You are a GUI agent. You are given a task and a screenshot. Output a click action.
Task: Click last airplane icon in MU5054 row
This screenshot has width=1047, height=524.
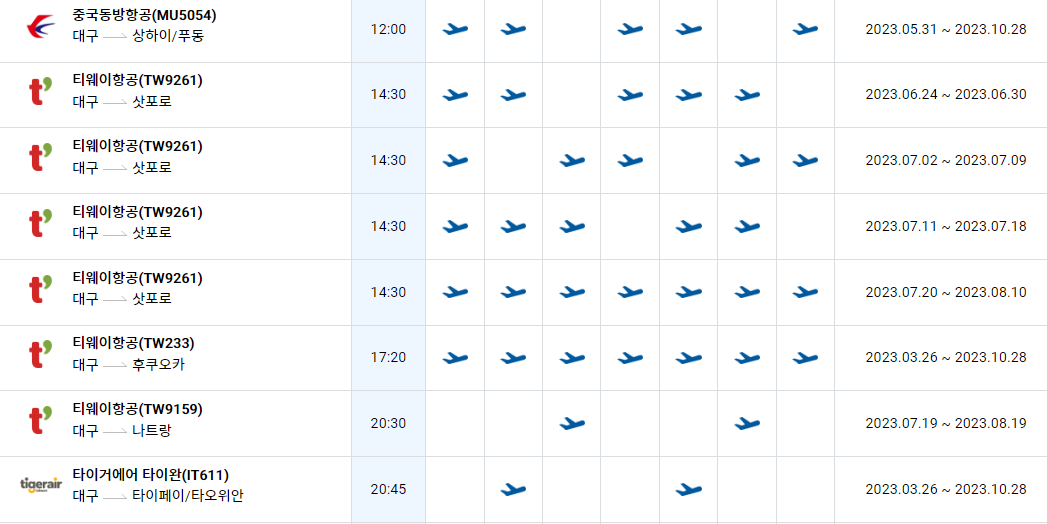pyautogui.click(x=805, y=29)
